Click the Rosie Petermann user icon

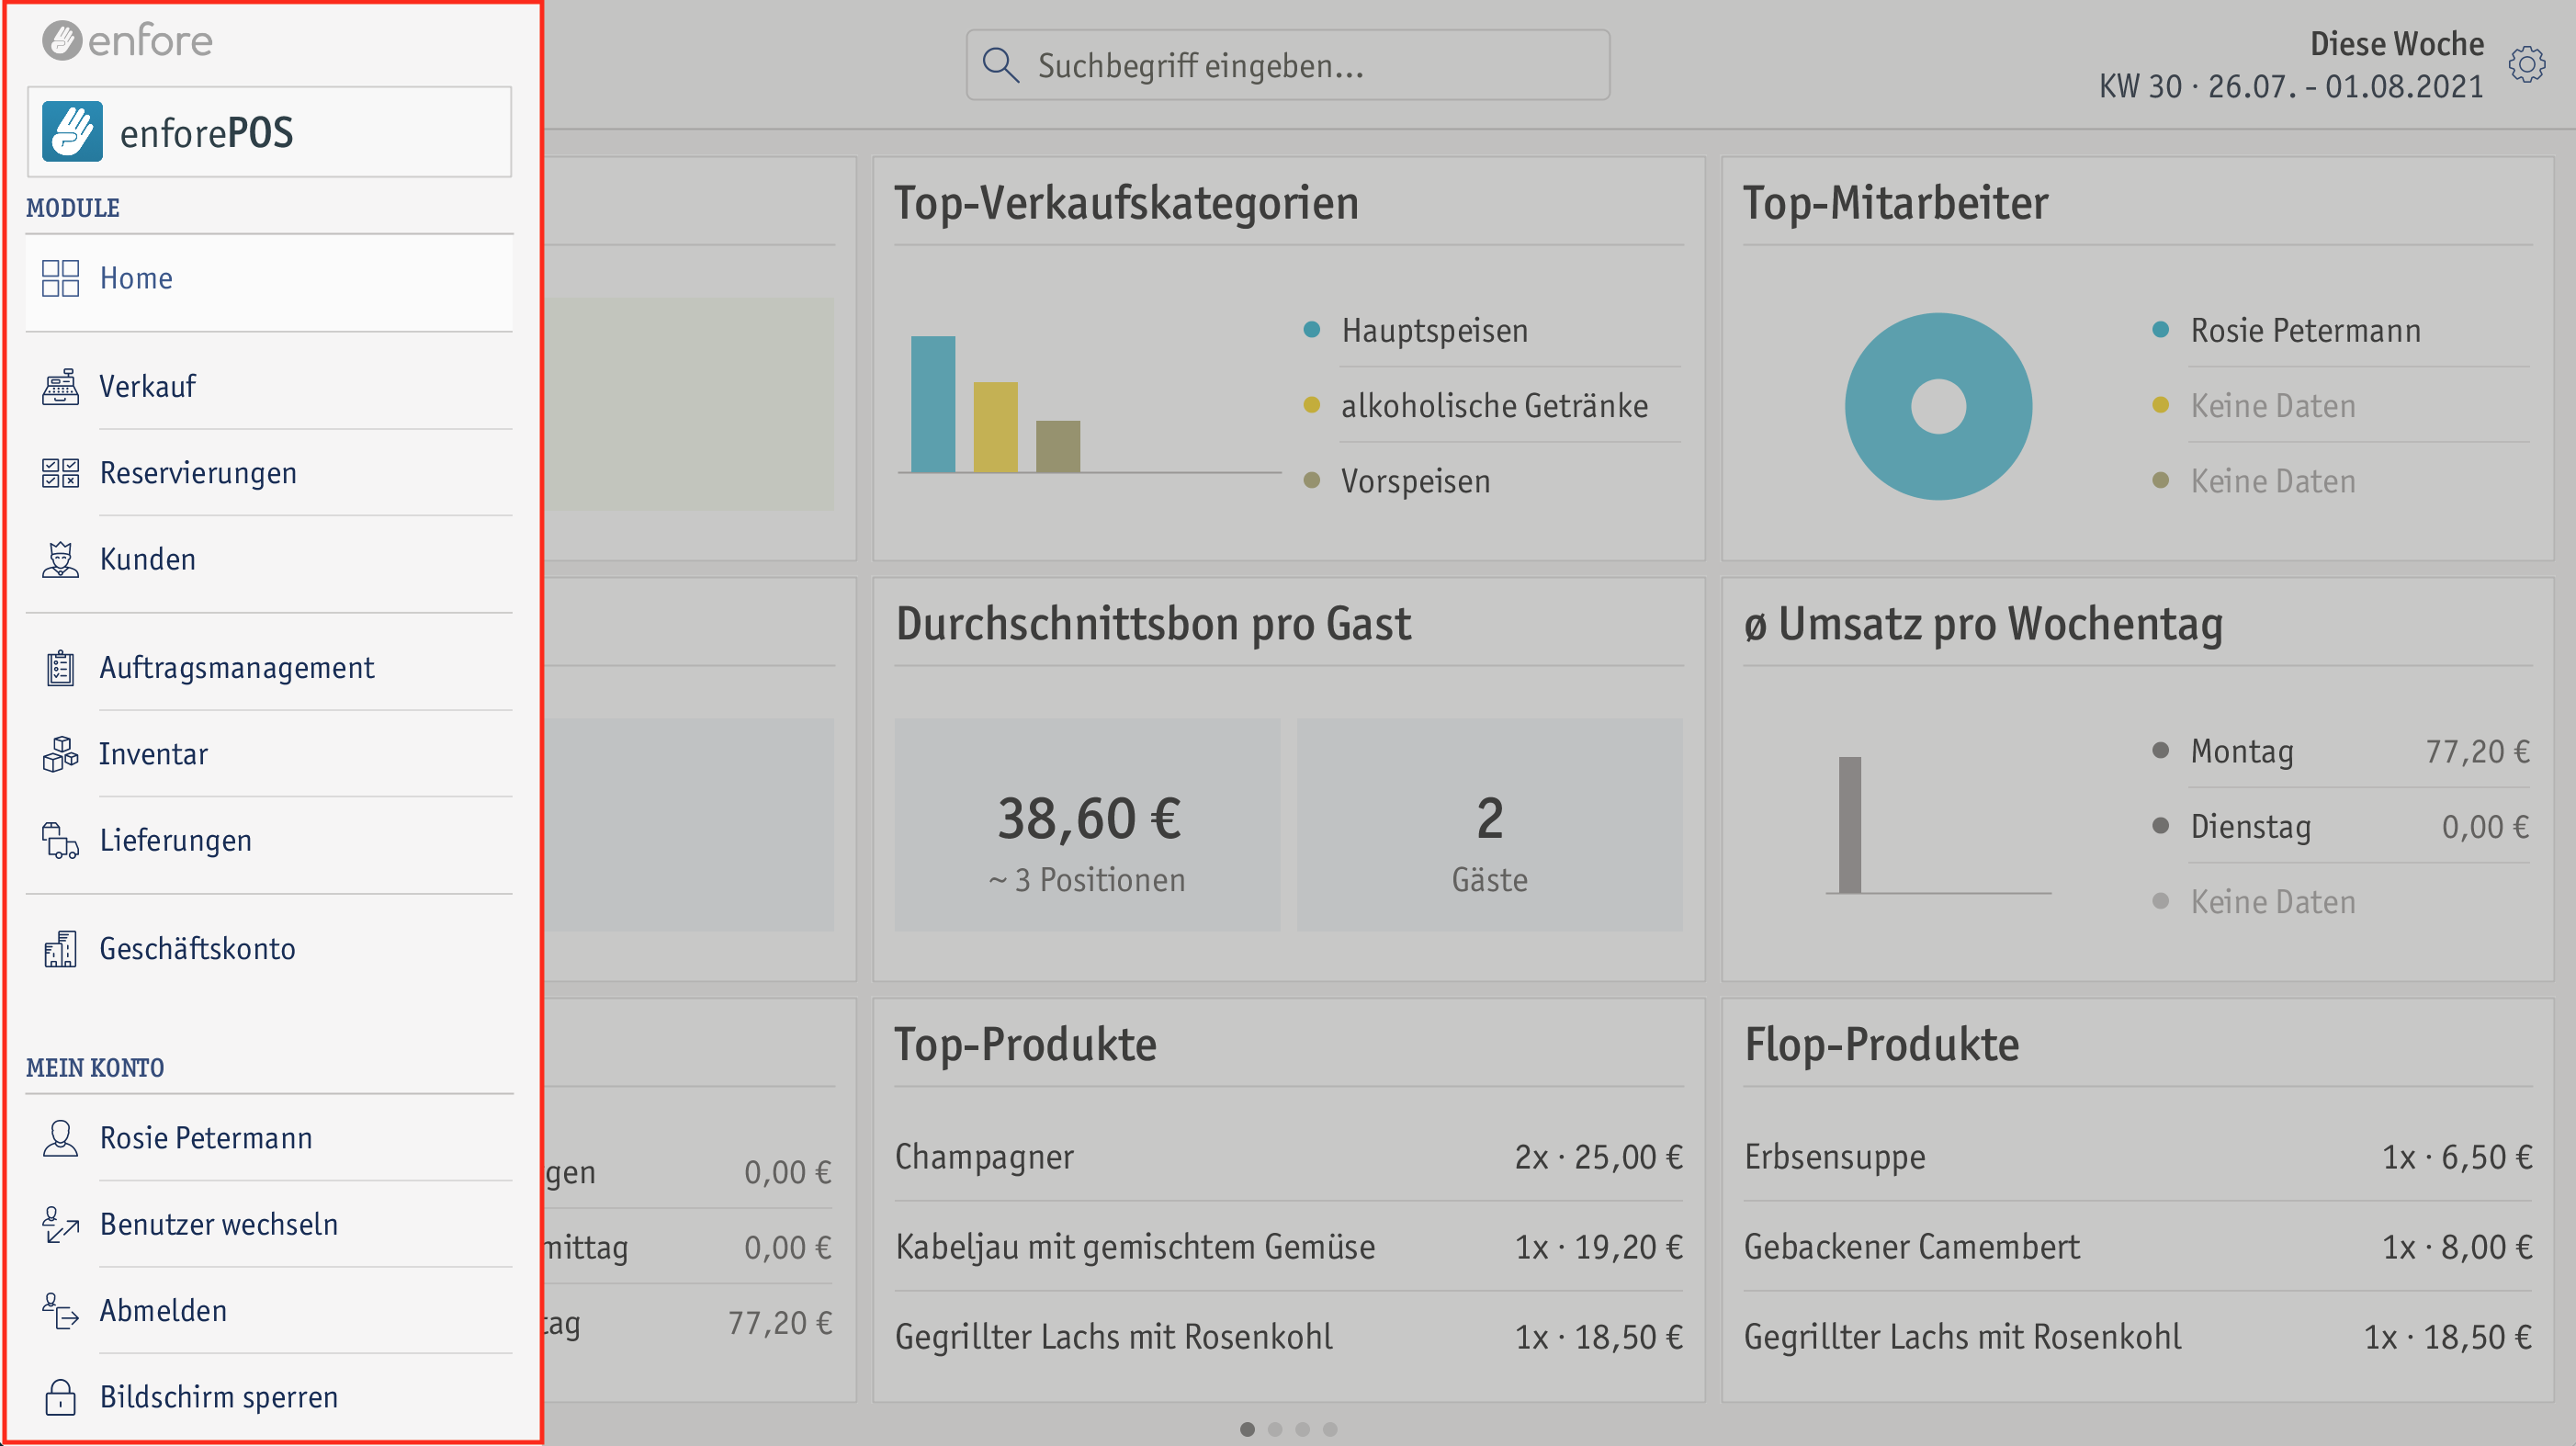60,1138
